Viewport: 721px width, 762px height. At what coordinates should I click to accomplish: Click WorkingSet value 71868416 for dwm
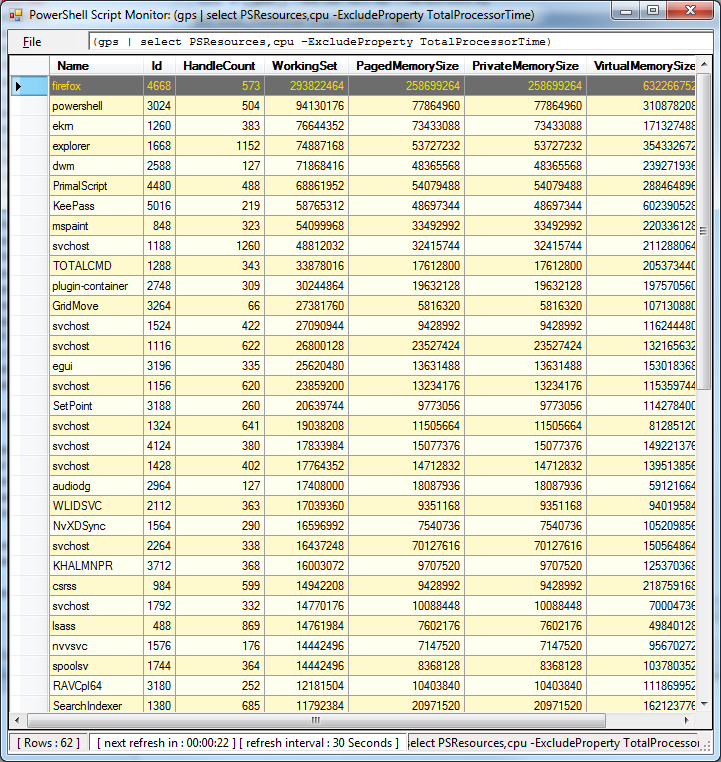pos(306,166)
